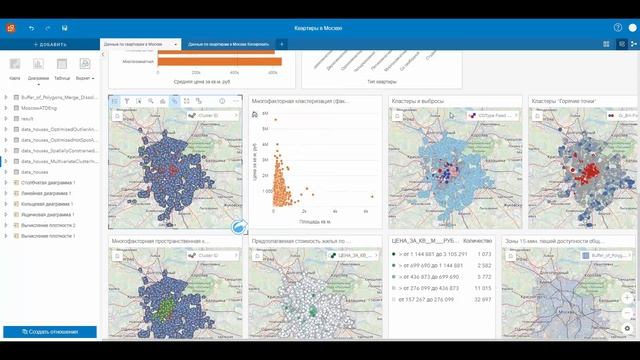Select Линейная диаграмма 1 result row
The height and width of the screenshot is (360, 640).
[x=50, y=193]
